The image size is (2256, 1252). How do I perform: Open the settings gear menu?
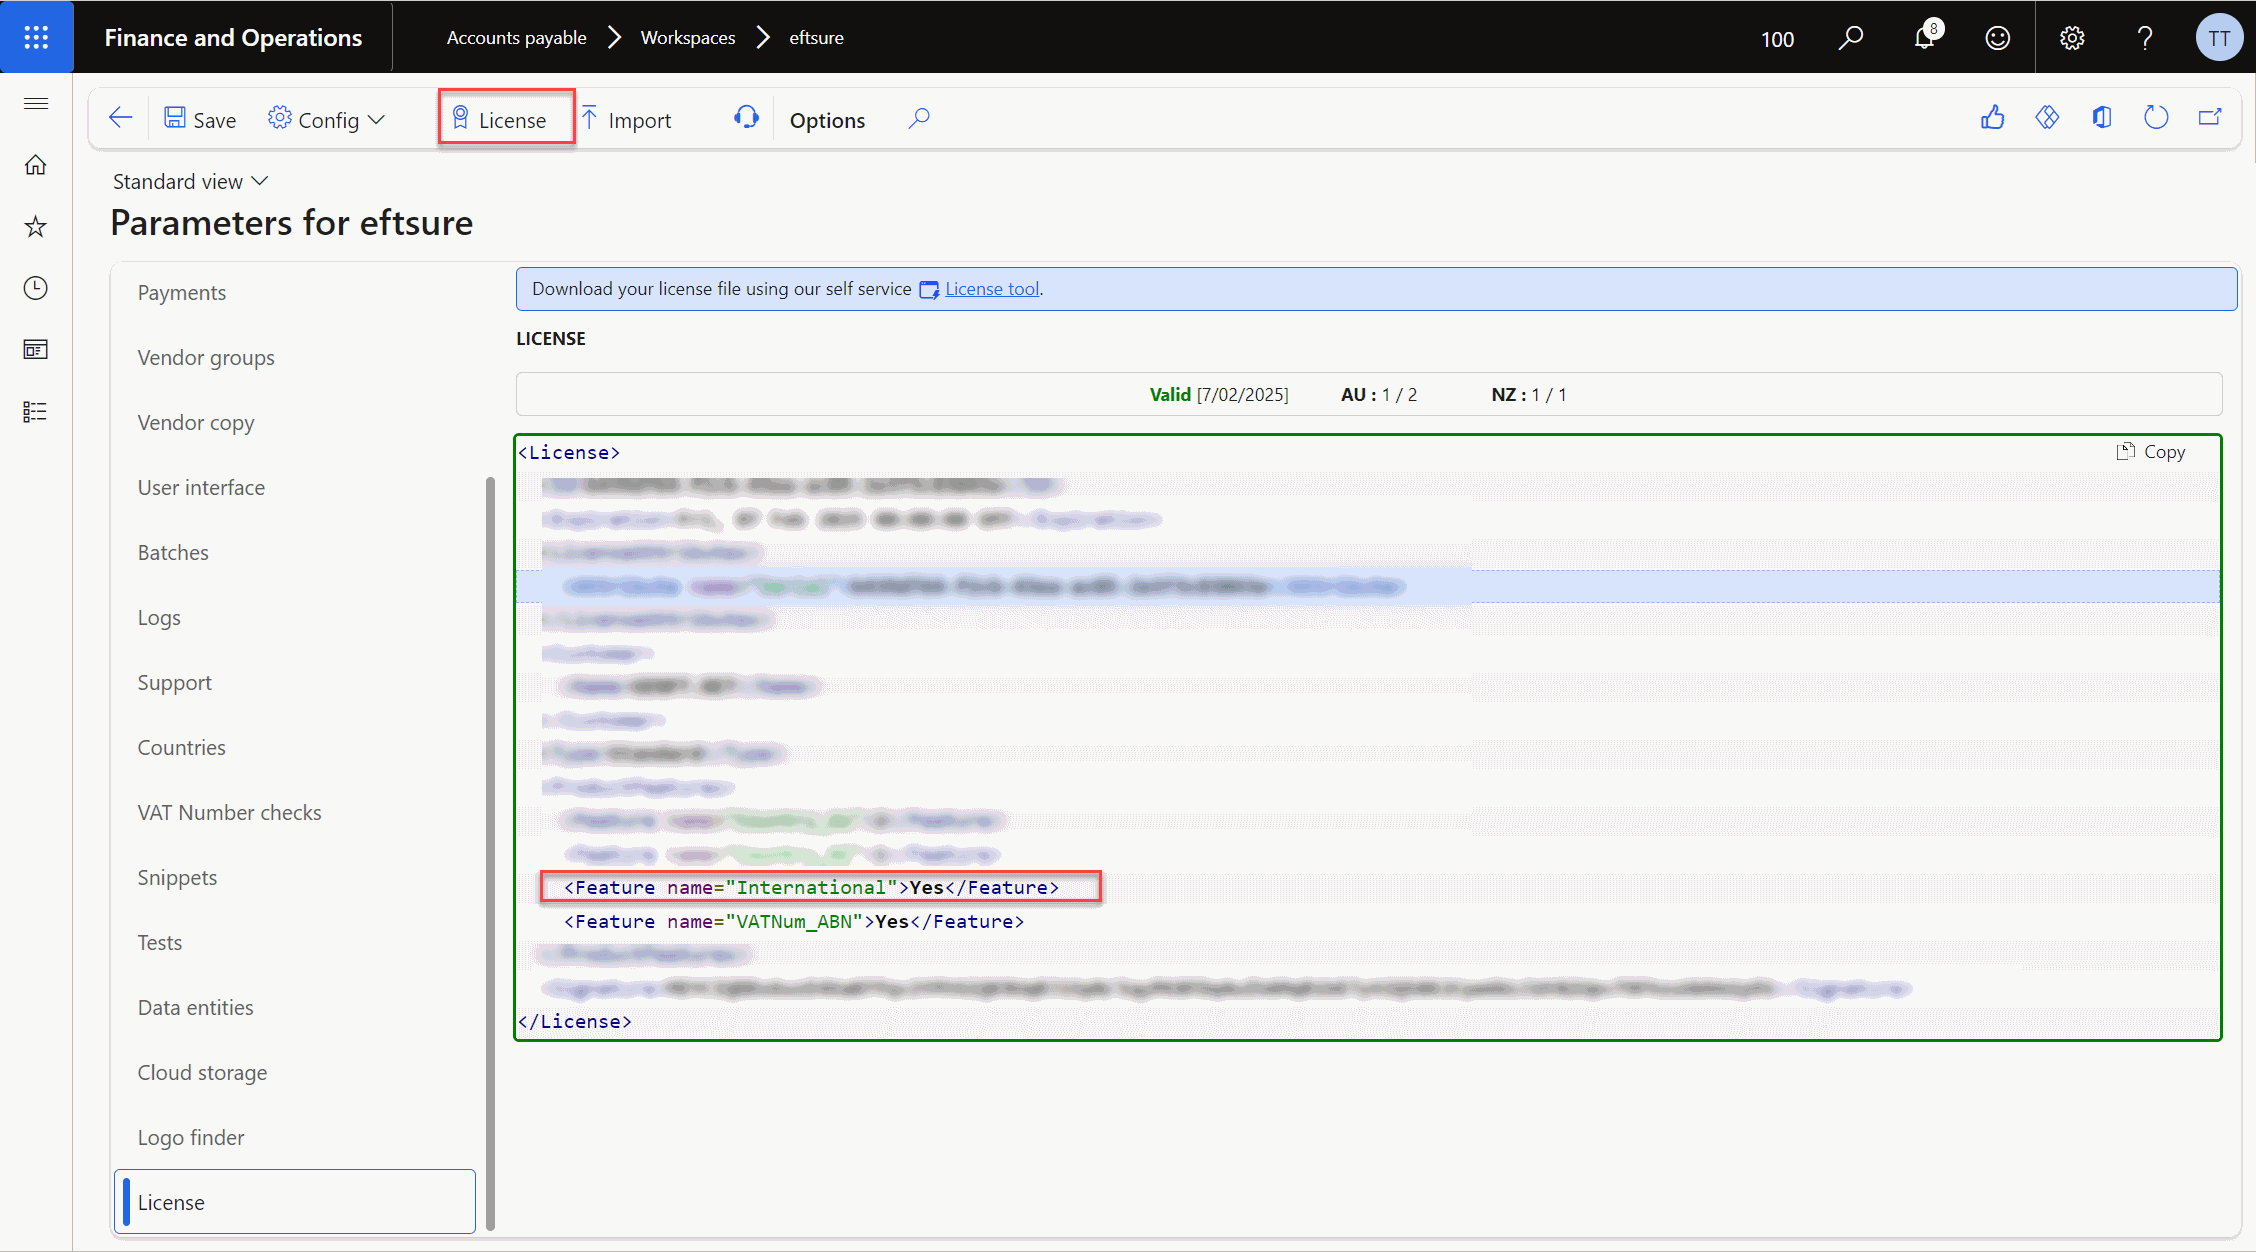click(x=2072, y=38)
